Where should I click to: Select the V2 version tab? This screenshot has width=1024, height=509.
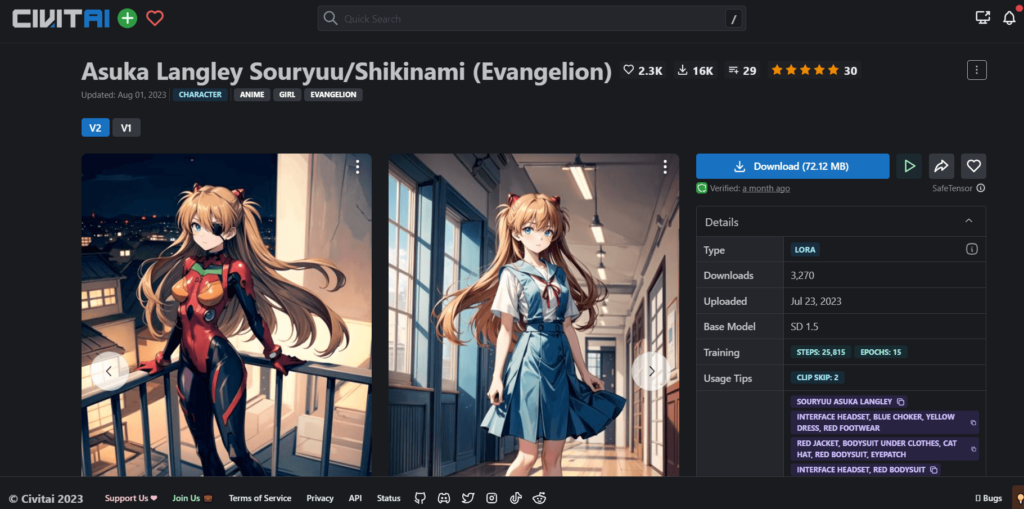[x=95, y=128]
